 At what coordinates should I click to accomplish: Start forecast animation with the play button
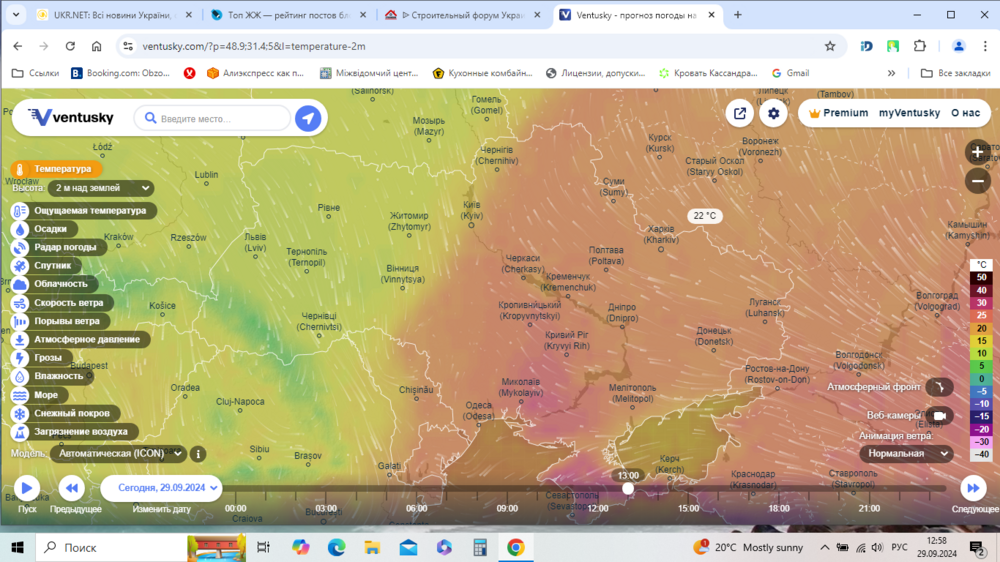pyautogui.click(x=27, y=488)
